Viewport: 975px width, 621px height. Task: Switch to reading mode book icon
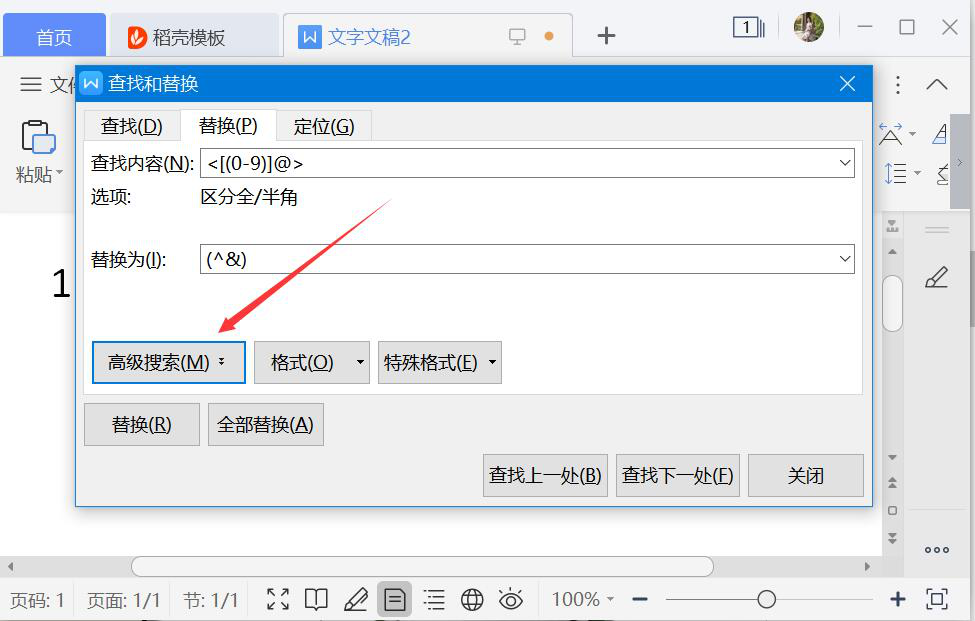pyautogui.click(x=317, y=599)
